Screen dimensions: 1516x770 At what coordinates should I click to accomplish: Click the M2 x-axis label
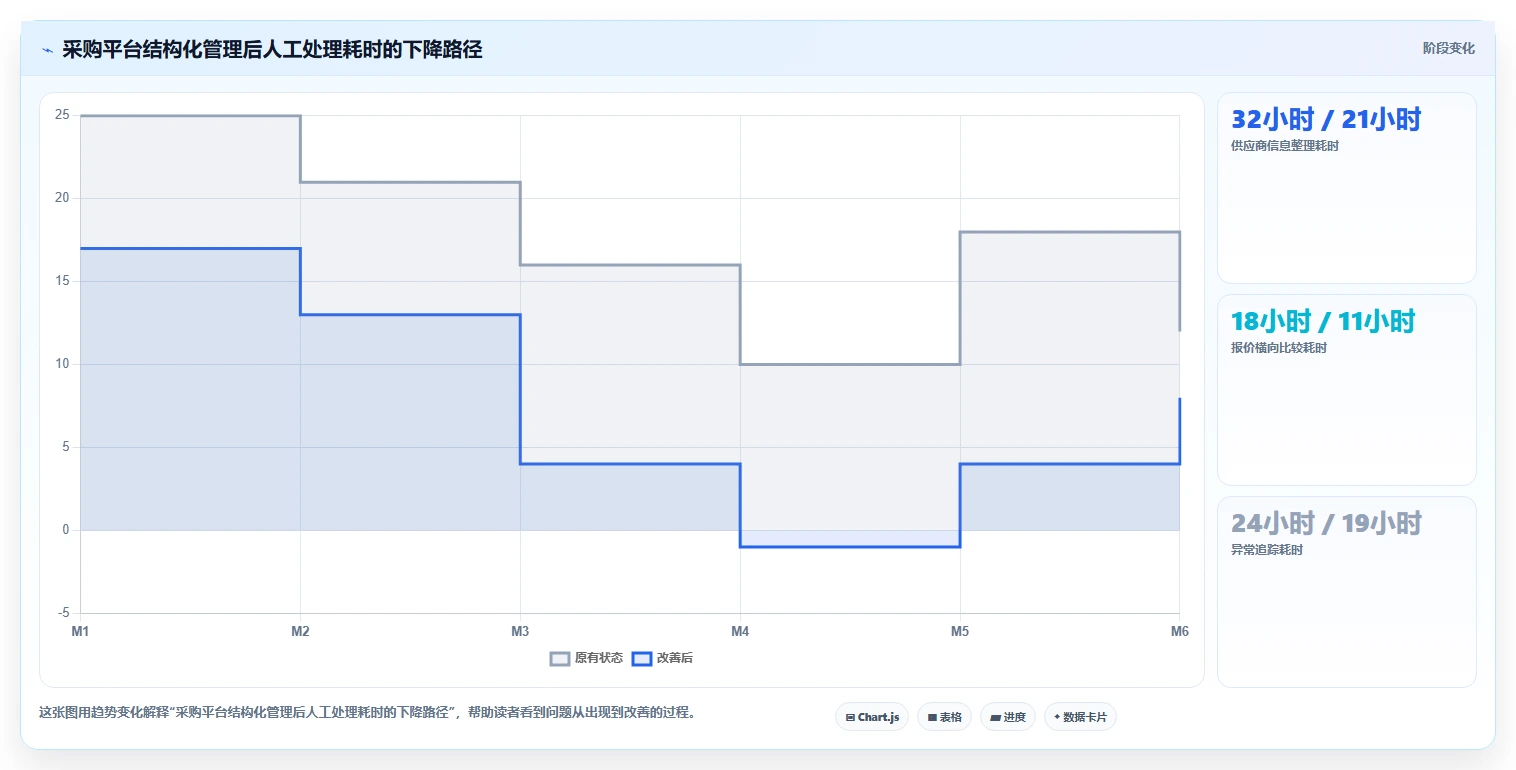(x=300, y=632)
